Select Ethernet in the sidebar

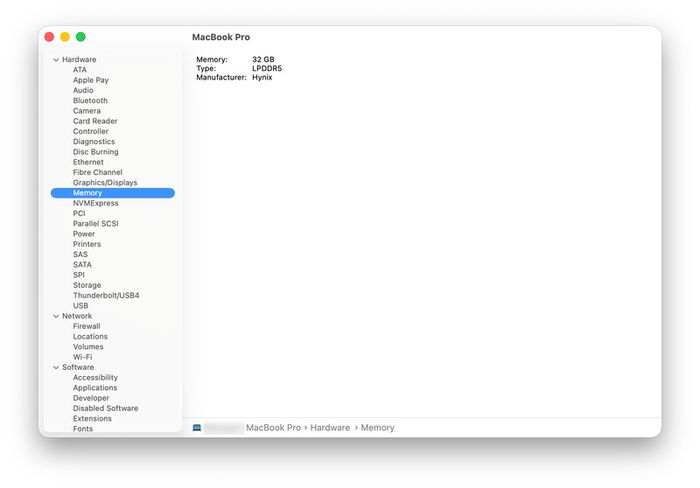coord(88,162)
